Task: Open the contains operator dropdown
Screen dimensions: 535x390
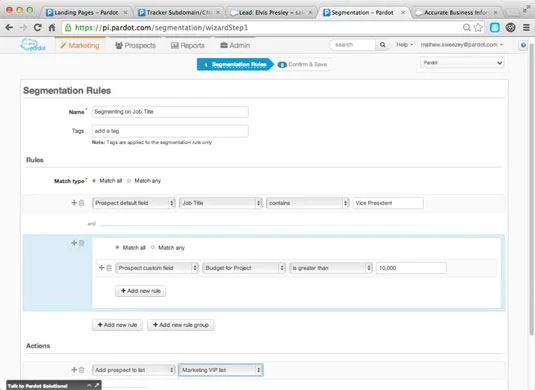Action: 308,203
